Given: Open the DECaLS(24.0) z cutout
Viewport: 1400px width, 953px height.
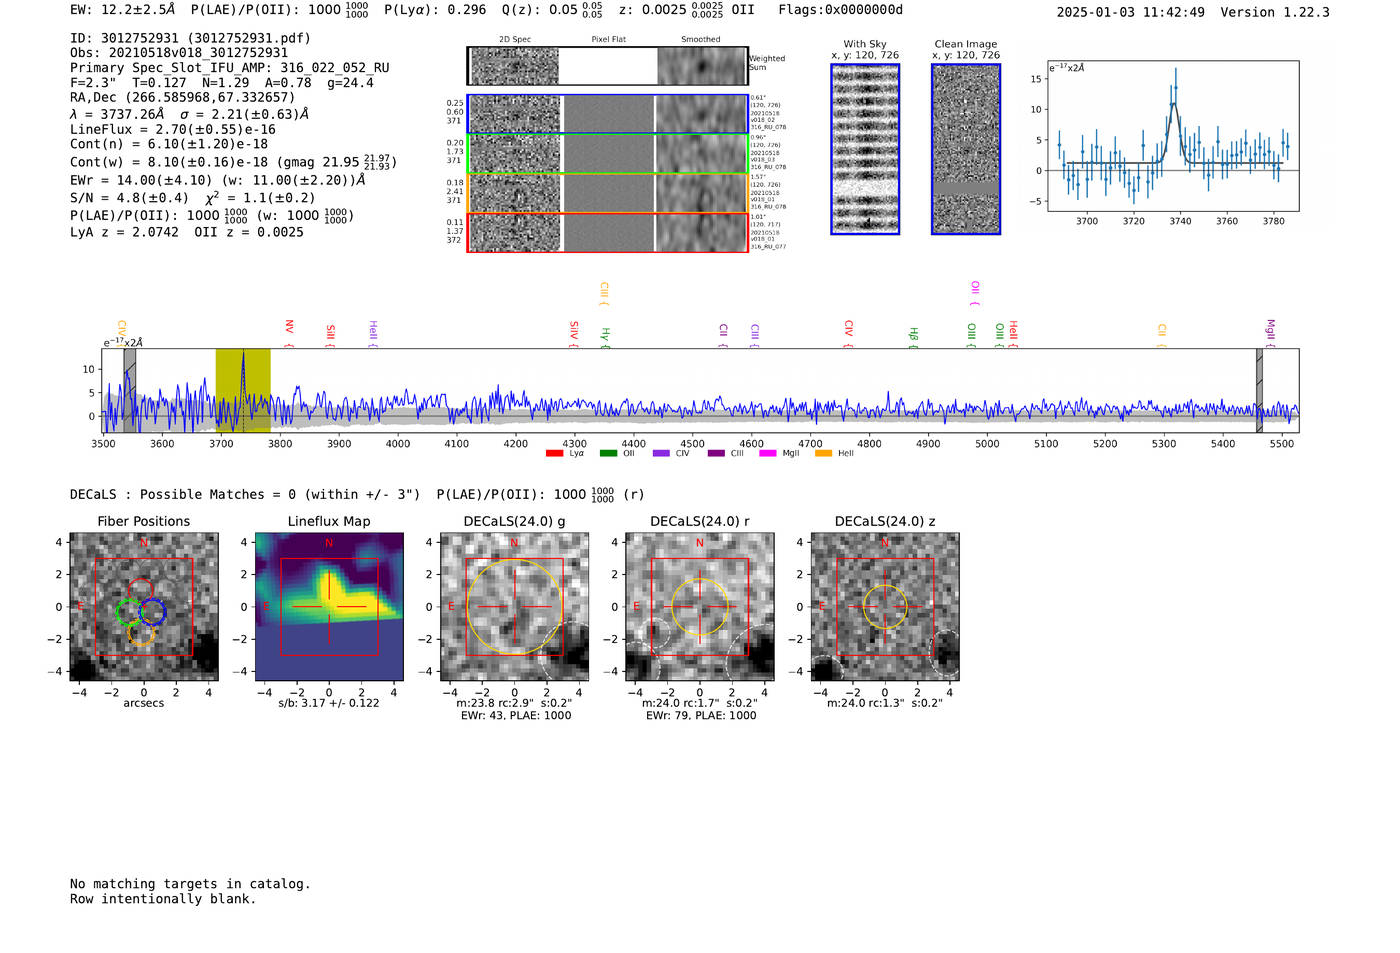Looking at the screenshot, I should [885, 606].
